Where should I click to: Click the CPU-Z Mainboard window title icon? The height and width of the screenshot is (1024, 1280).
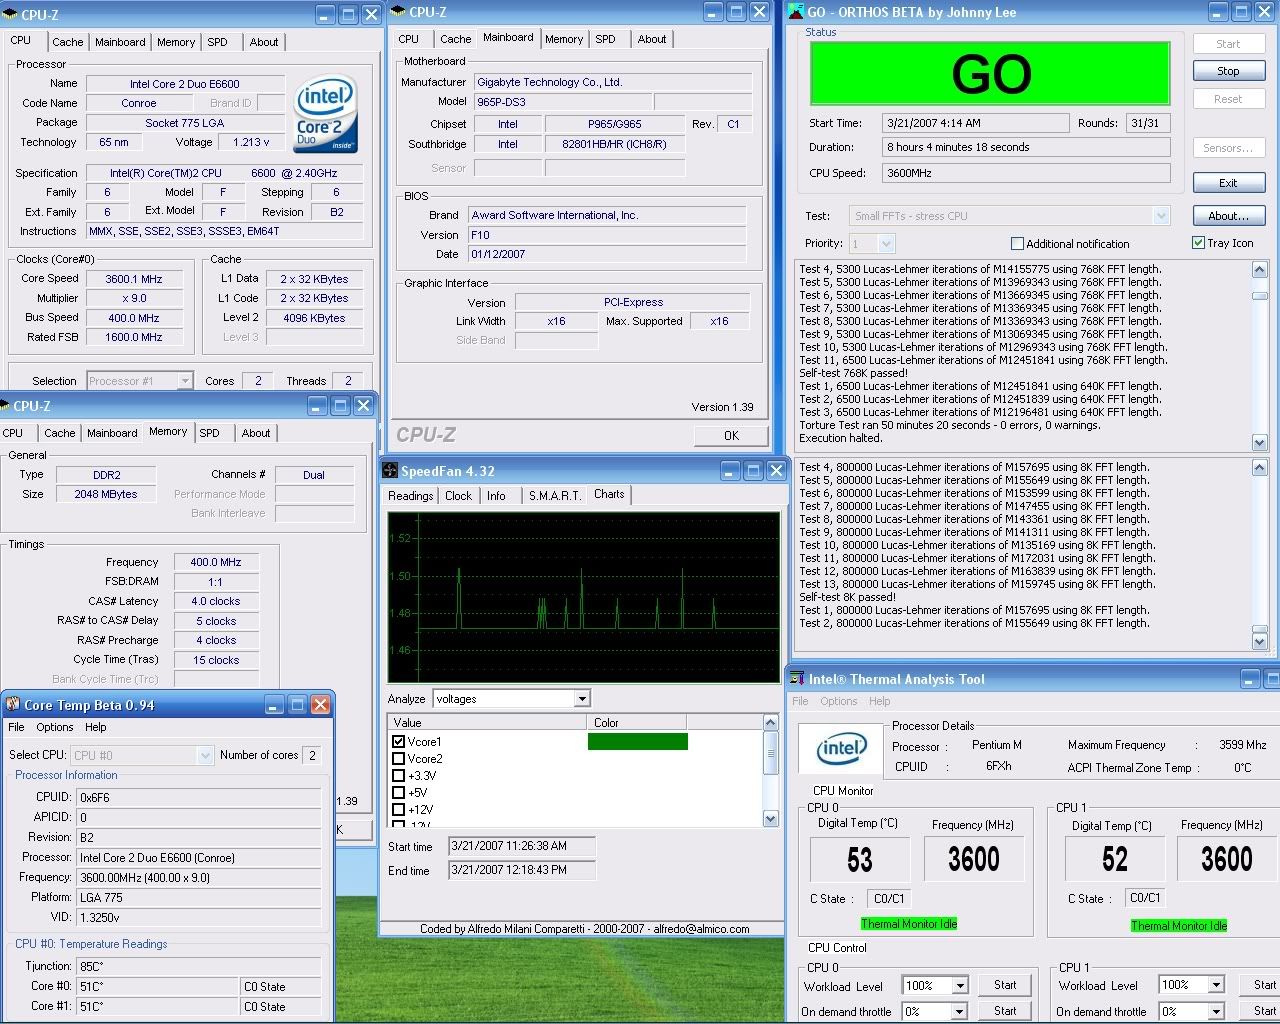(x=398, y=12)
